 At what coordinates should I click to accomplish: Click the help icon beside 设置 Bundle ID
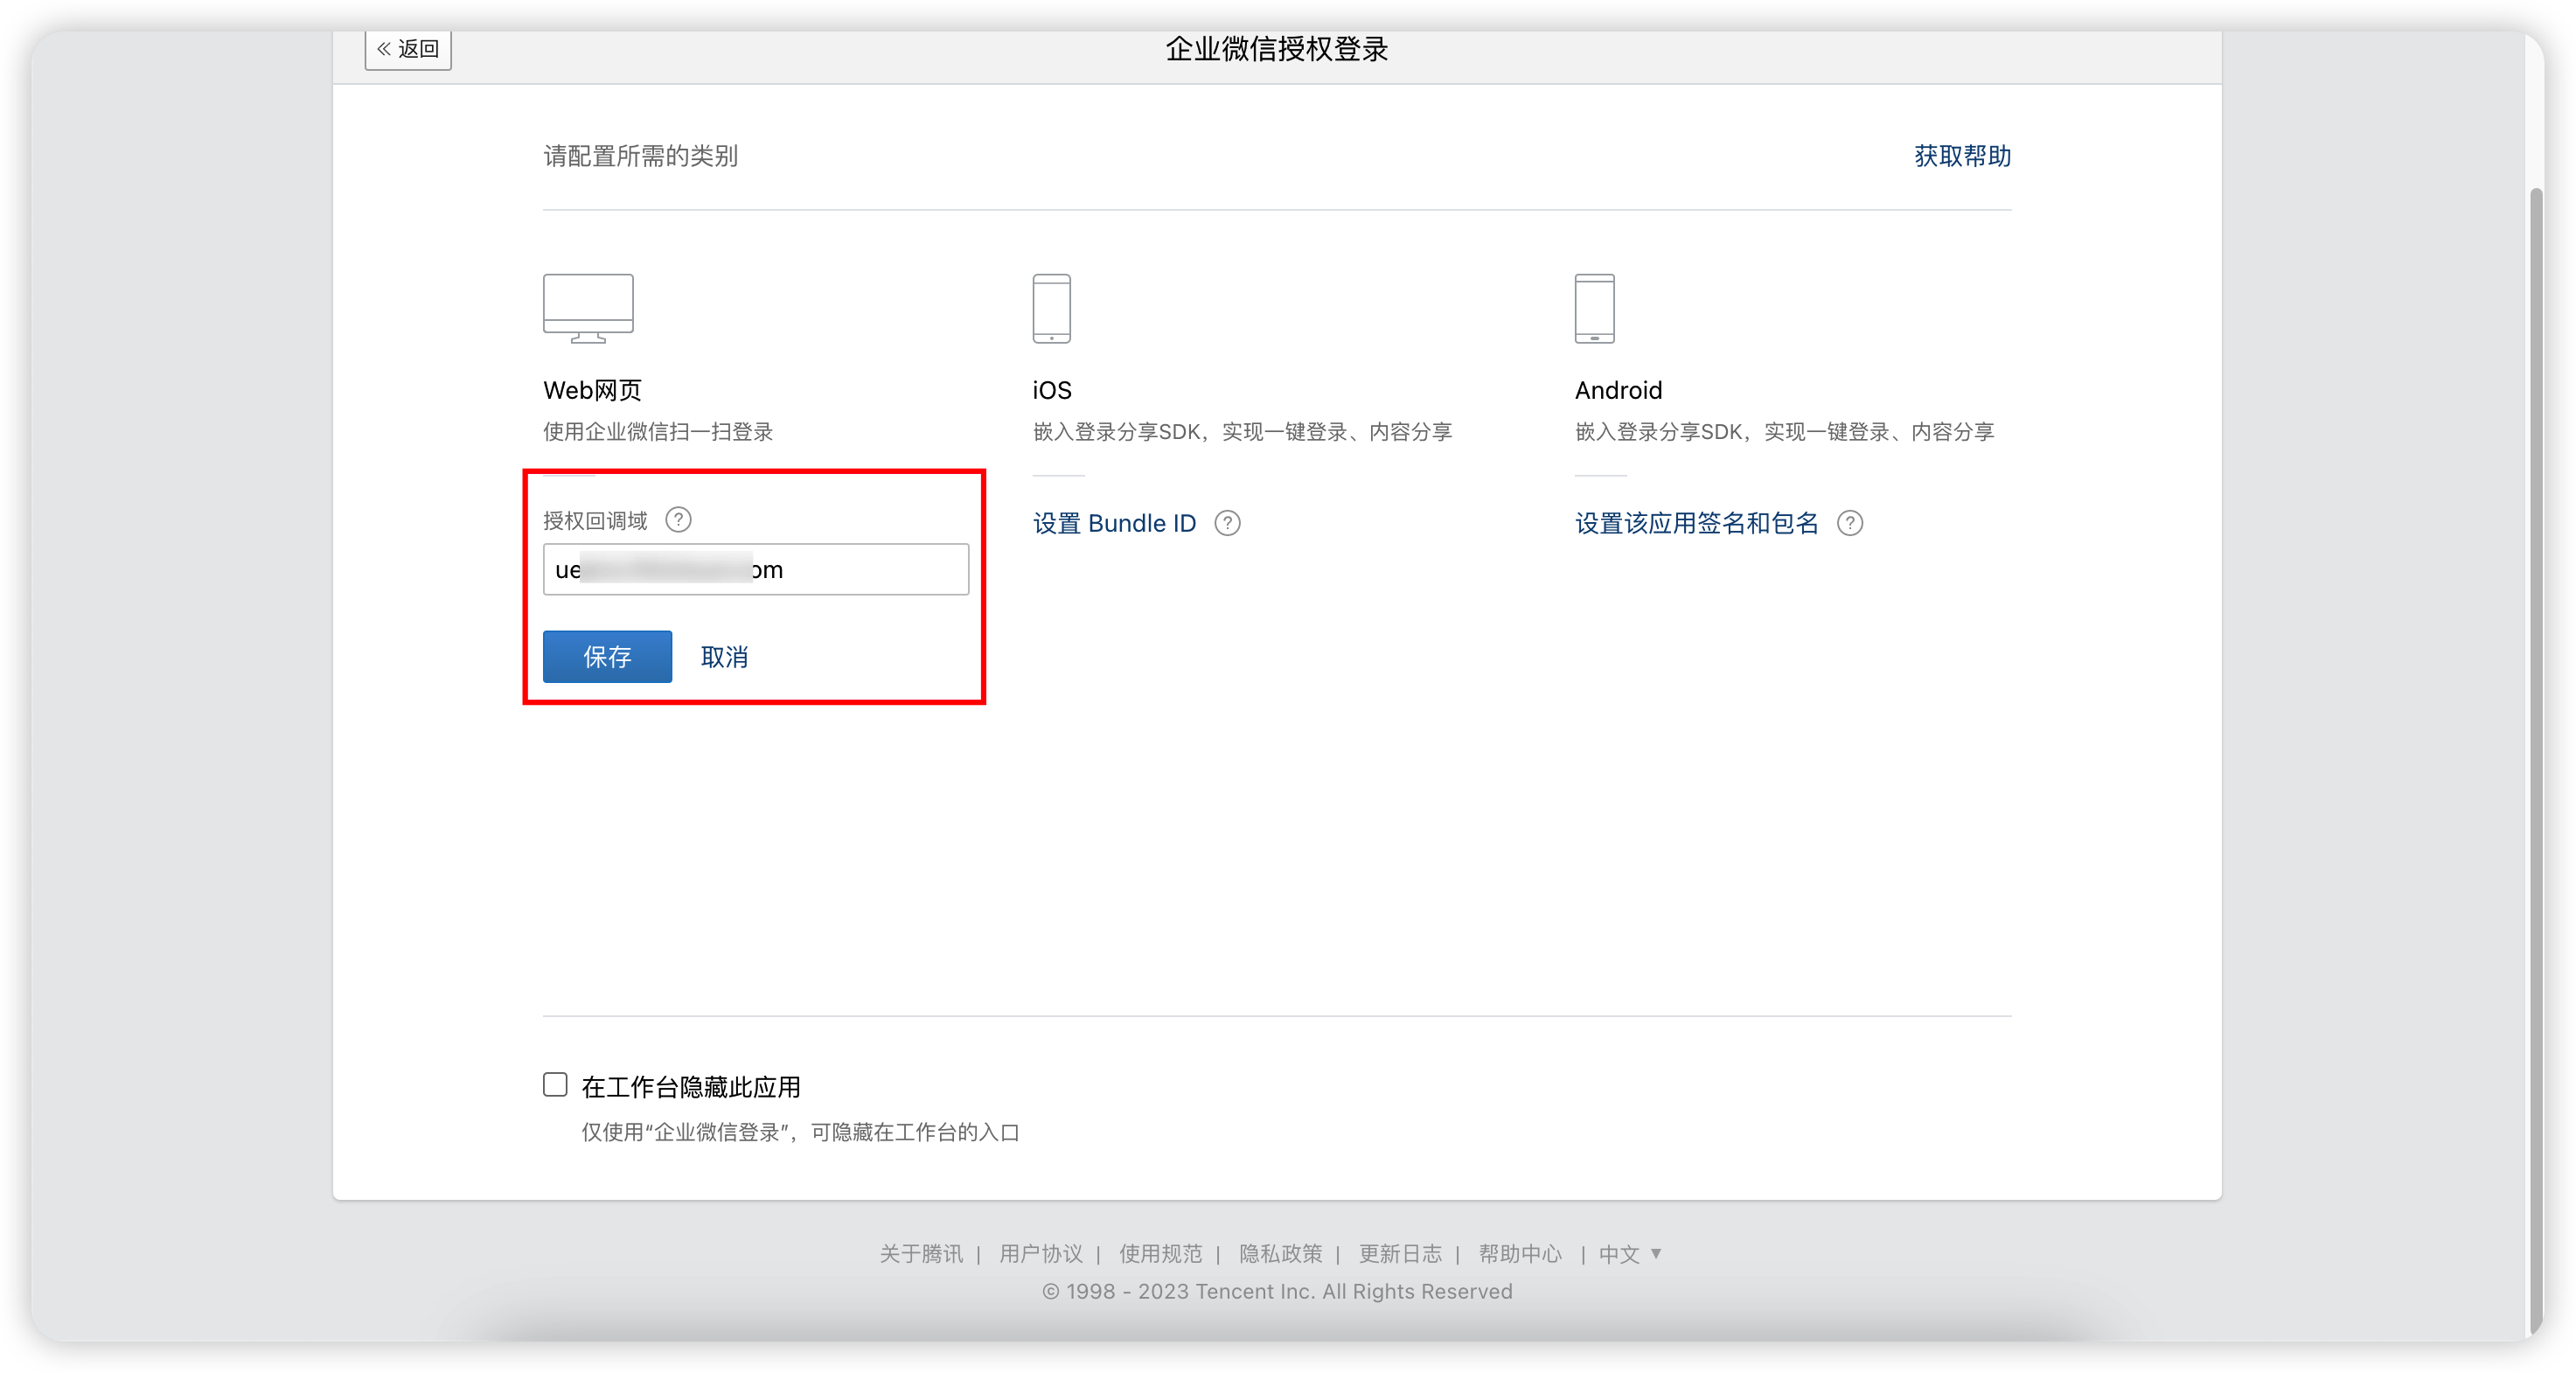1227,523
